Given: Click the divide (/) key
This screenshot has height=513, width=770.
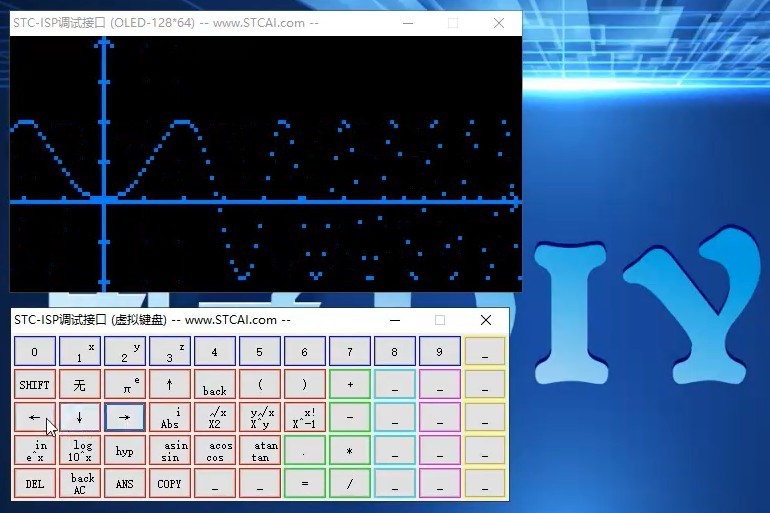Looking at the screenshot, I should (x=350, y=484).
